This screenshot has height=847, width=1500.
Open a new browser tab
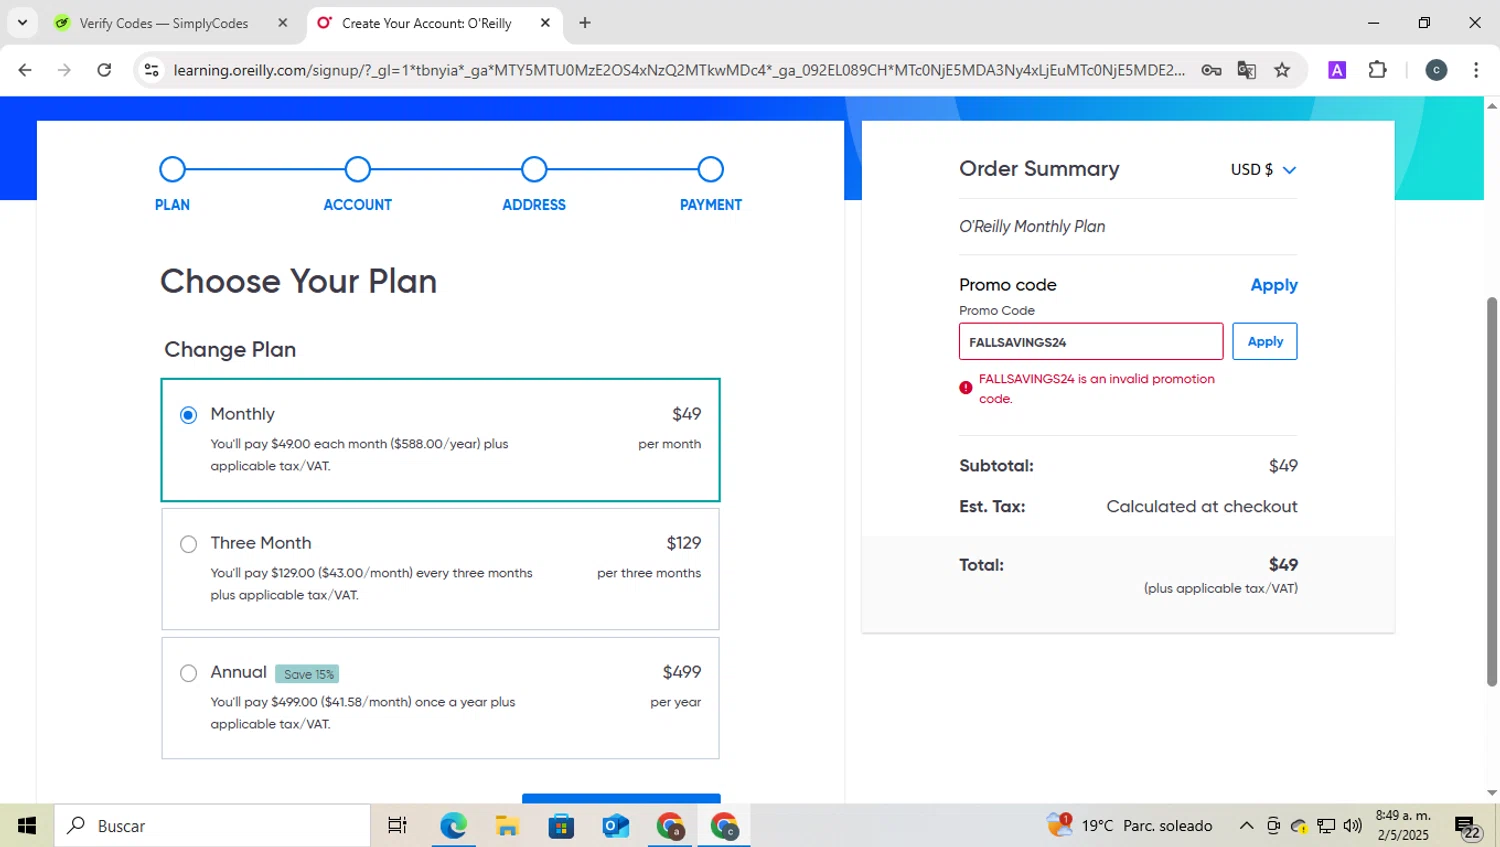(585, 23)
